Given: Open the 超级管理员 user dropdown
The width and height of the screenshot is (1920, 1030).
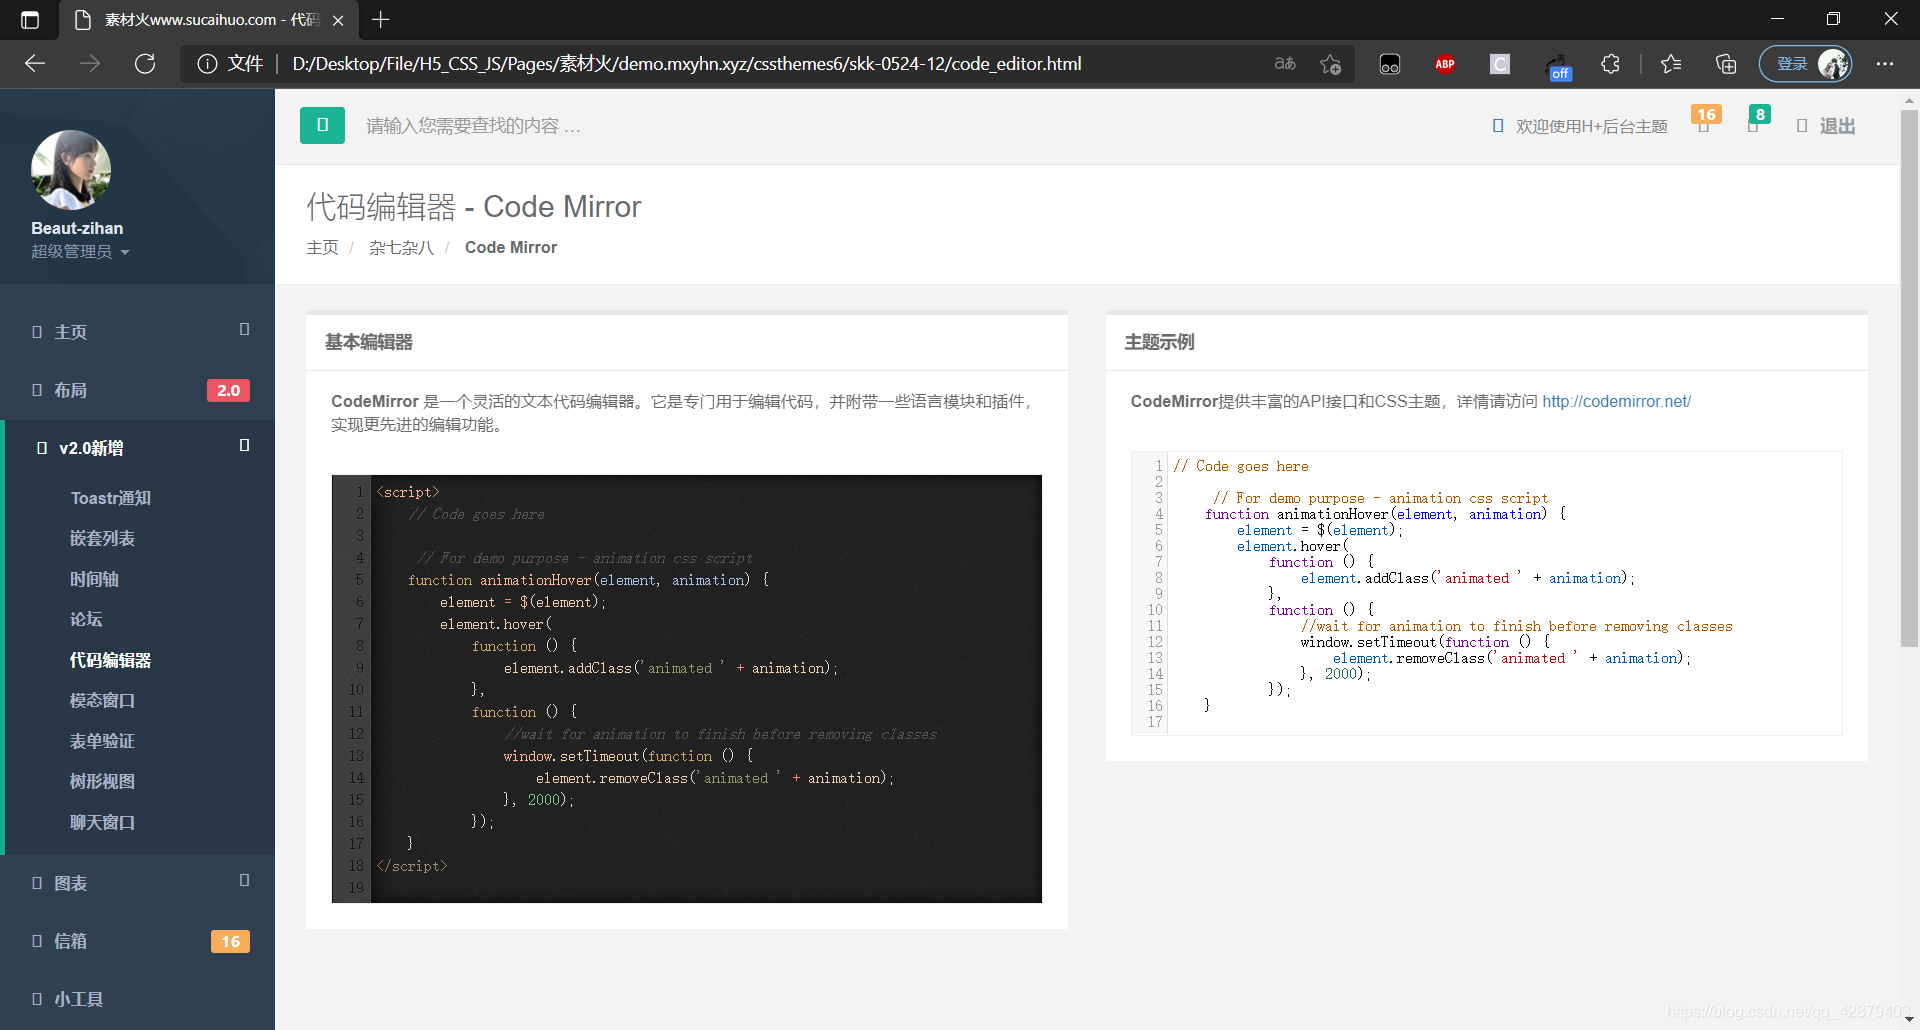Looking at the screenshot, I should pyautogui.click(x=80, y=252).
